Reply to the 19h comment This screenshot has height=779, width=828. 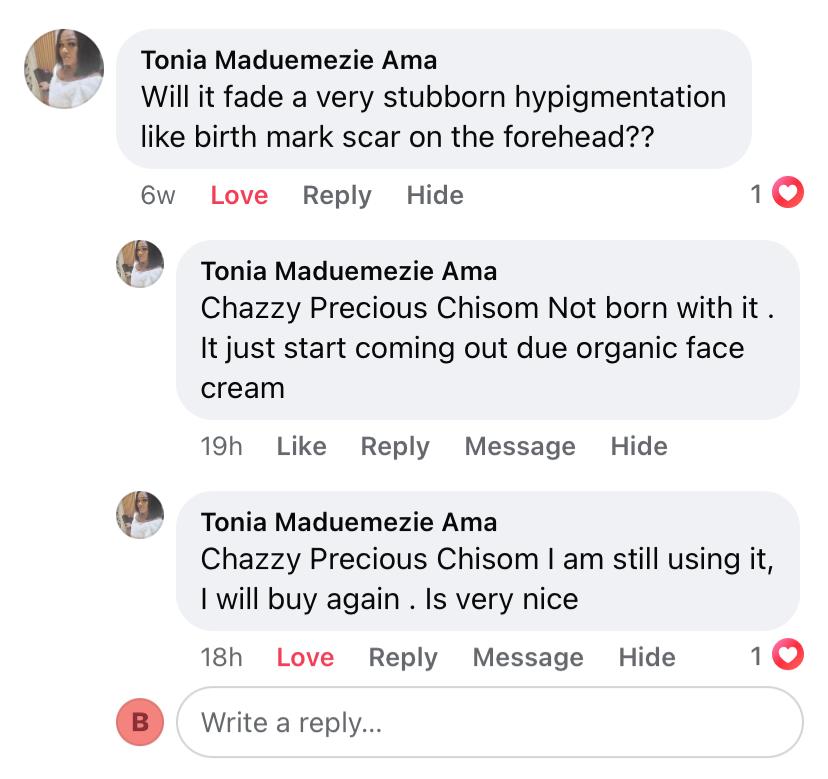[395, 446]
